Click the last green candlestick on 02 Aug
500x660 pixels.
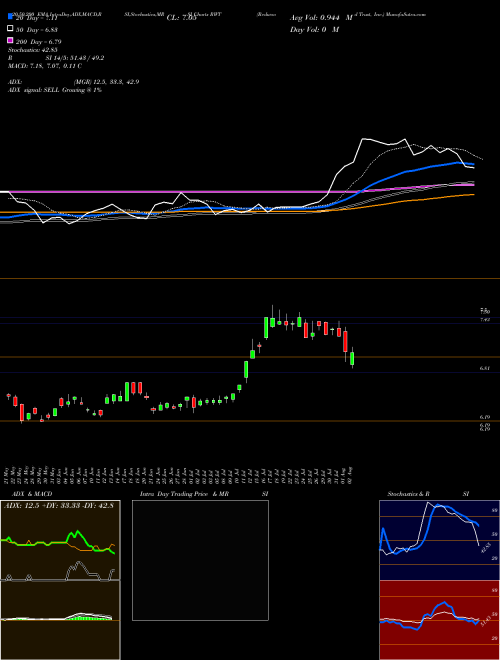tap(352, 358)
